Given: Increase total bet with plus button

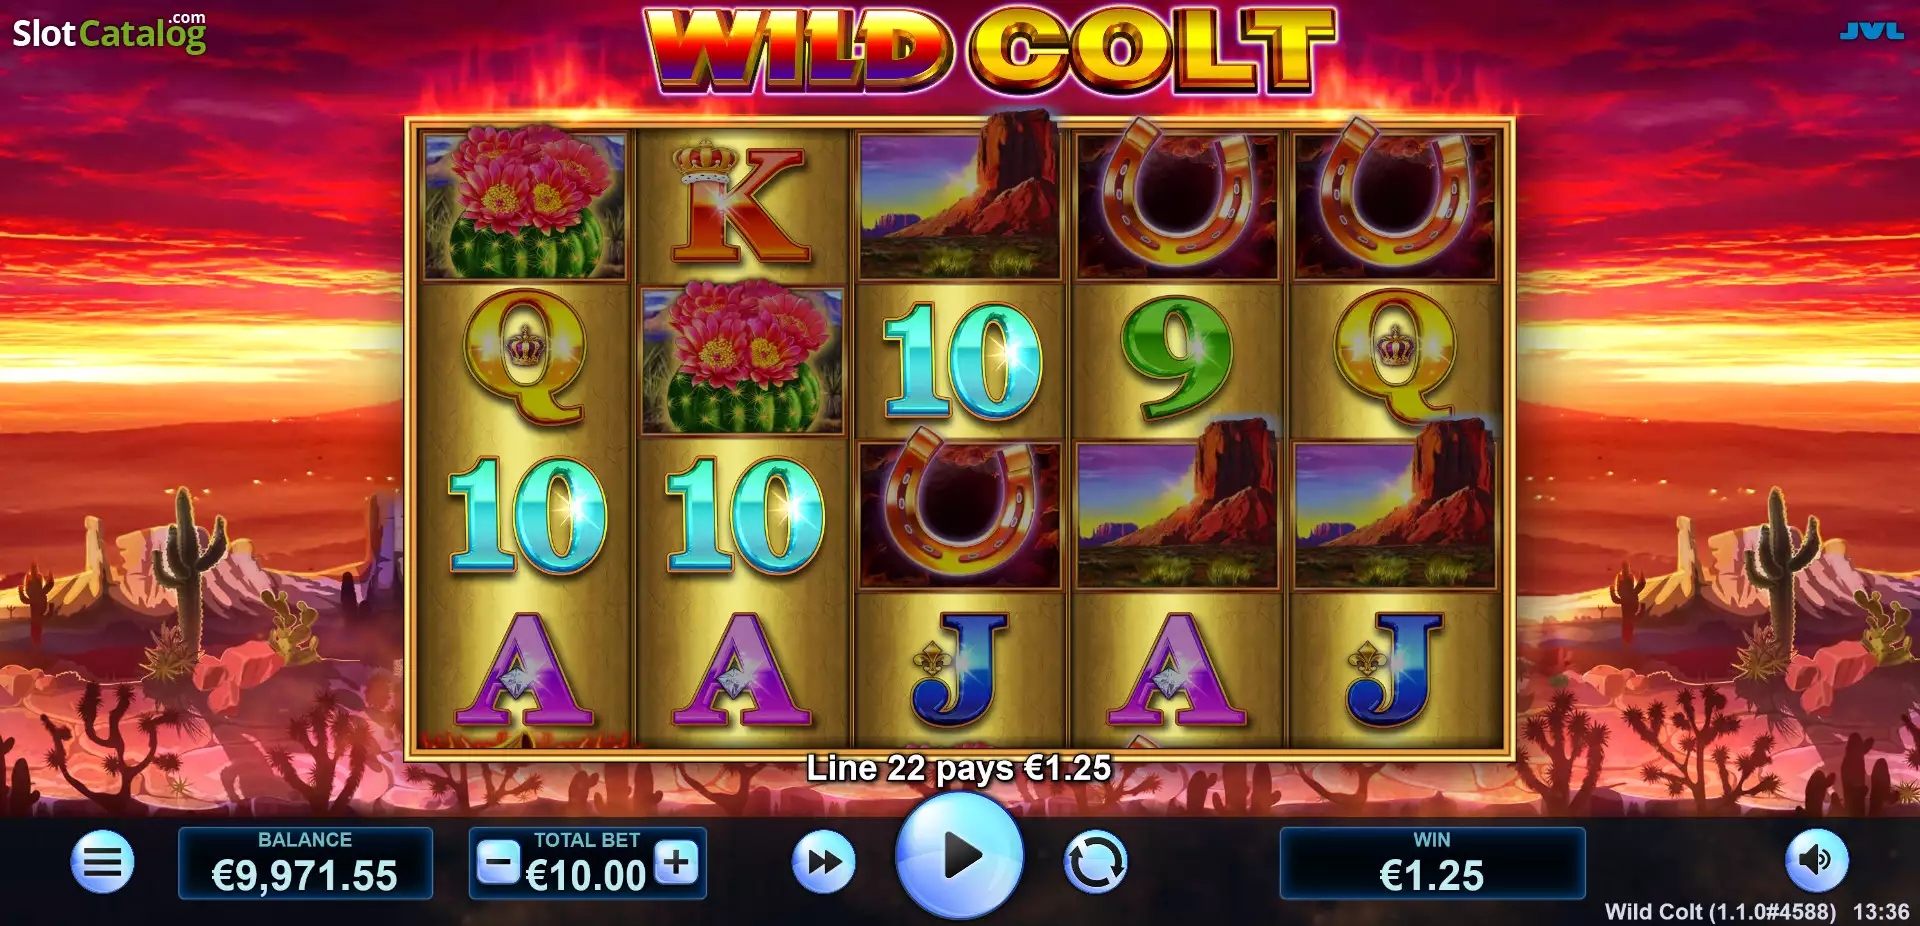Looking at the screenshot, I should (677, 861).
